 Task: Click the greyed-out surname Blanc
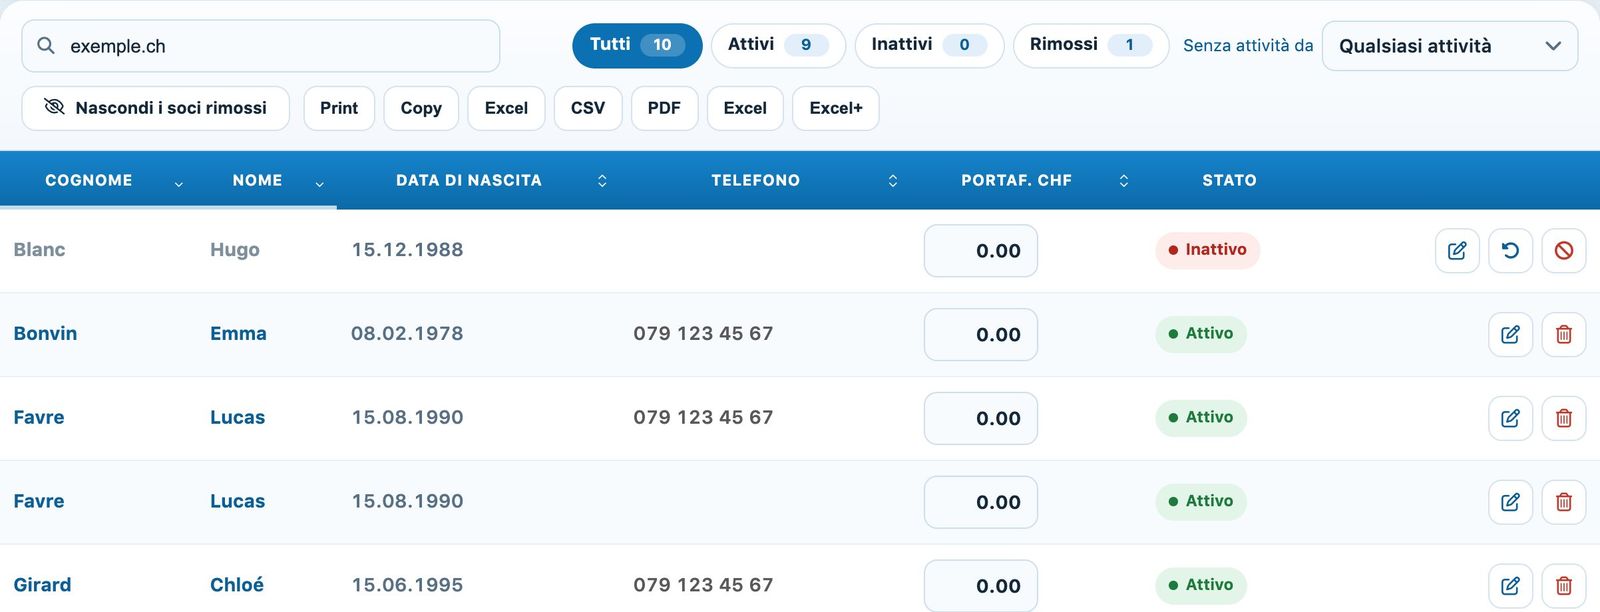click(x=39, y=250)
